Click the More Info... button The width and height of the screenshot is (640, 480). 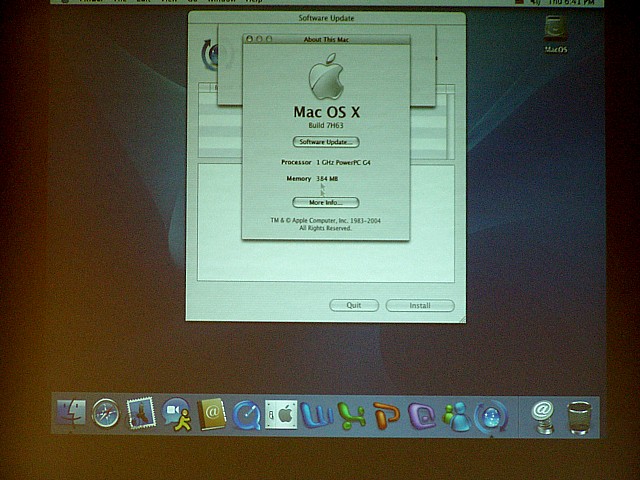pyautogui.click(x=326, y=202)
